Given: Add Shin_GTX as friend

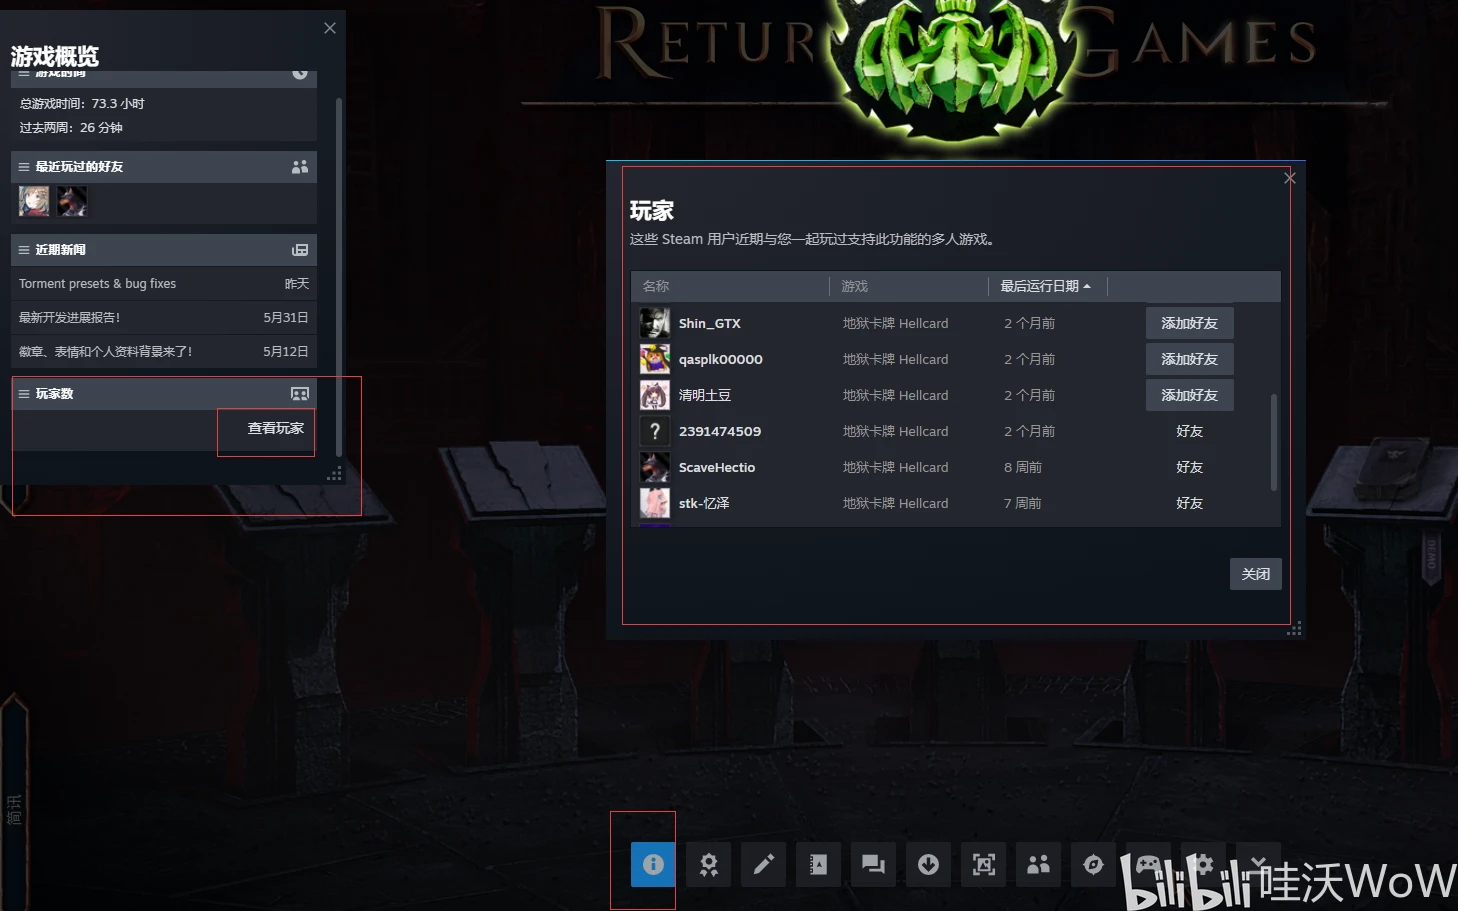Looking at the screenshot, I should coord(1189,323).
